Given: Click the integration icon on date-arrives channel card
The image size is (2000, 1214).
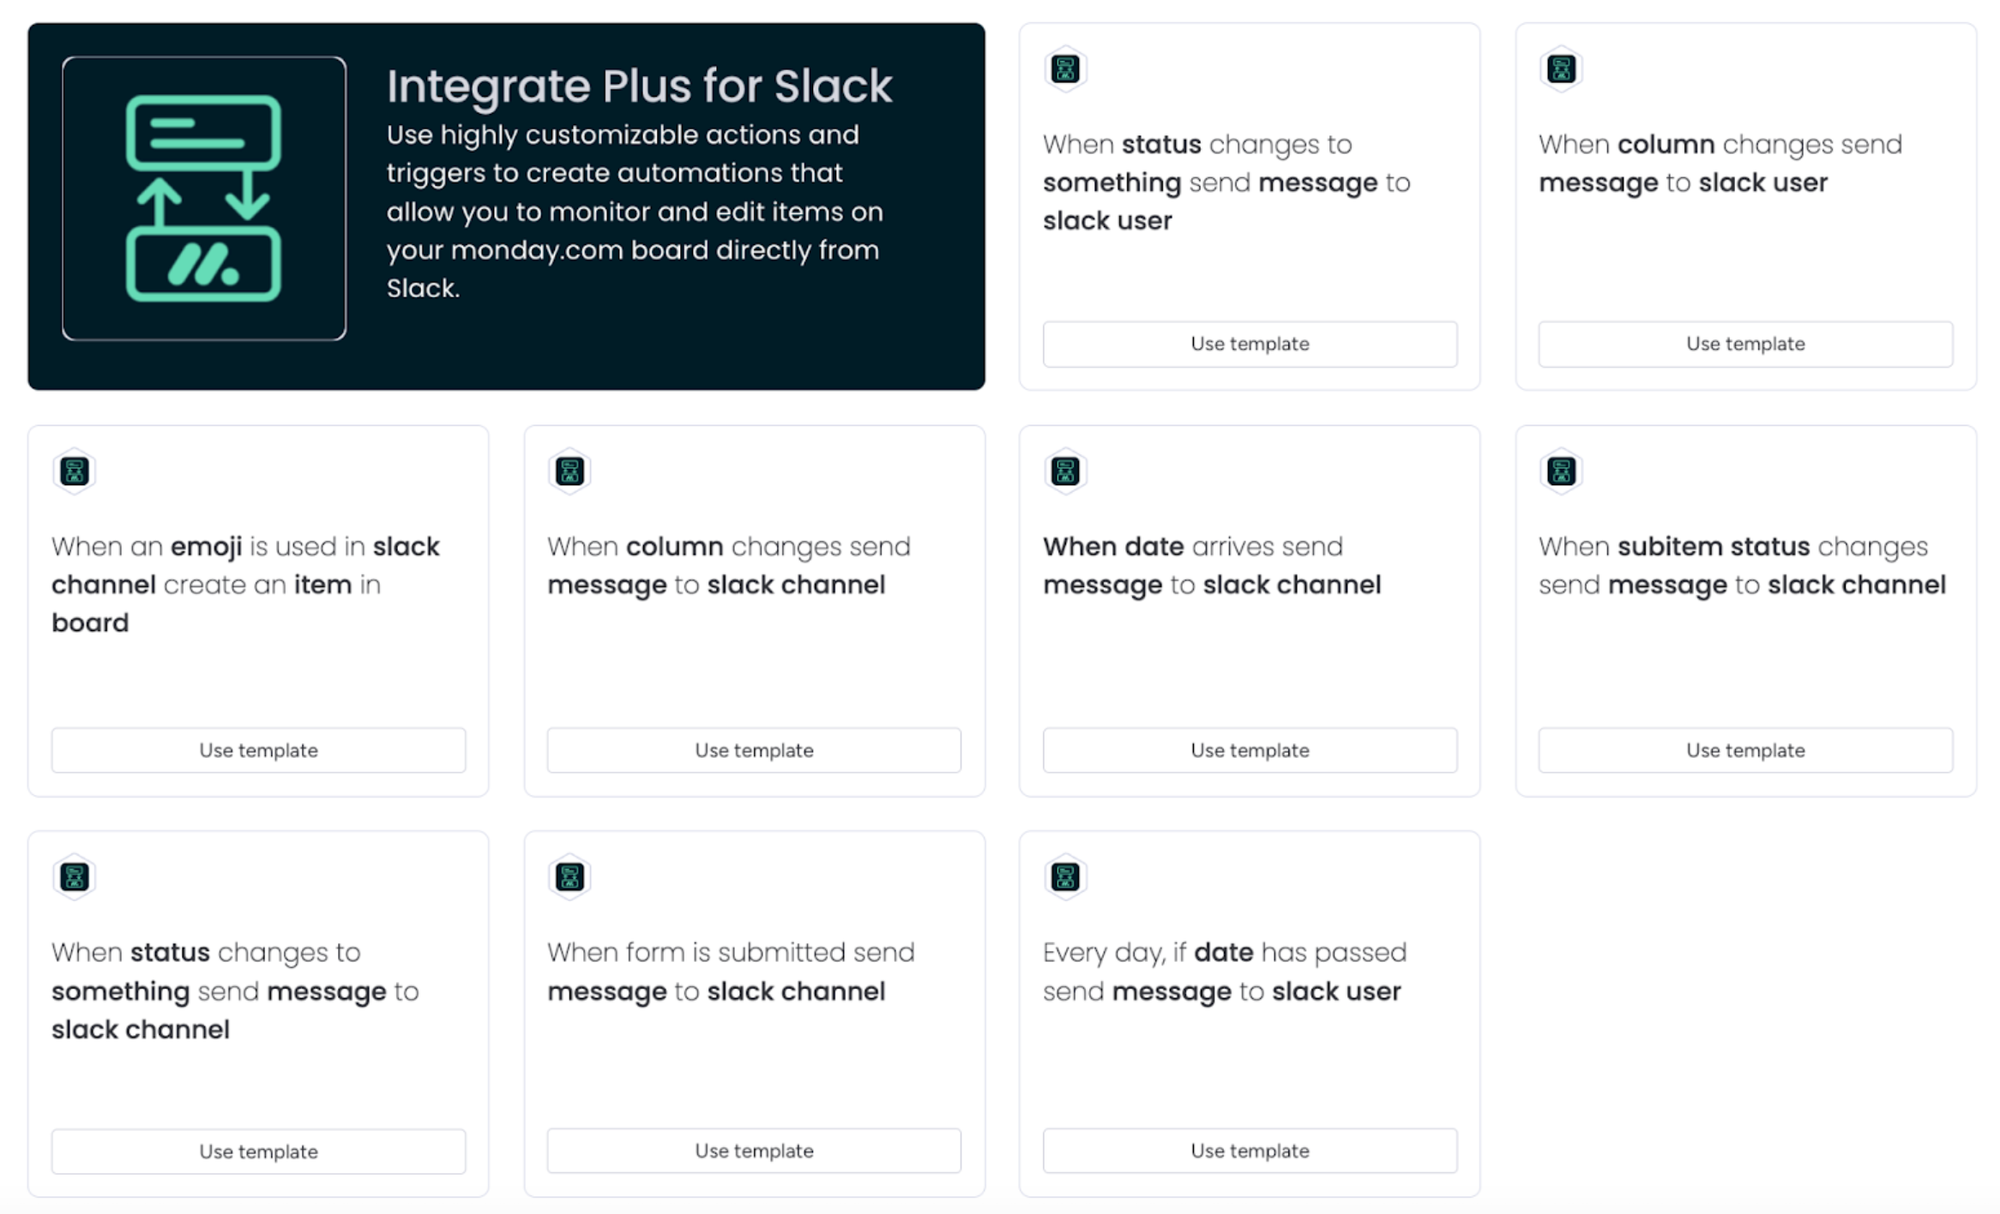Looking at the screenshot, I should [1067, 471].
